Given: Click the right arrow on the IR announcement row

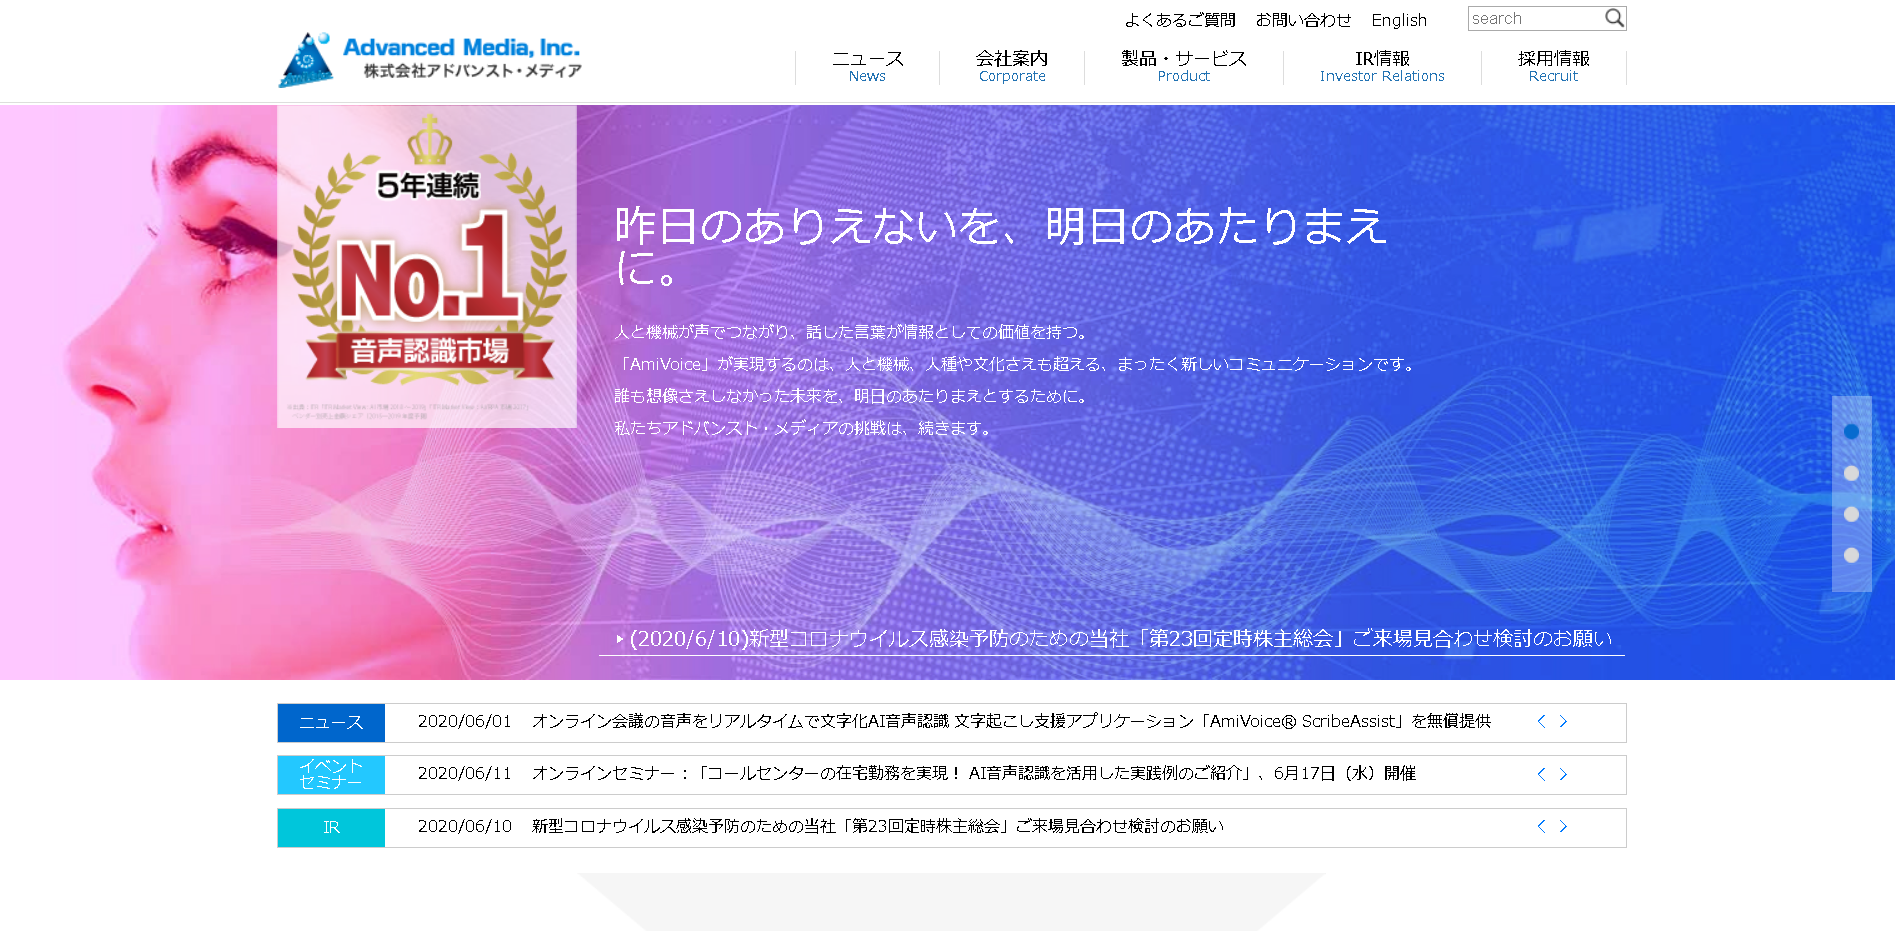Looking at the screenshot, I should click(1562, 826).
